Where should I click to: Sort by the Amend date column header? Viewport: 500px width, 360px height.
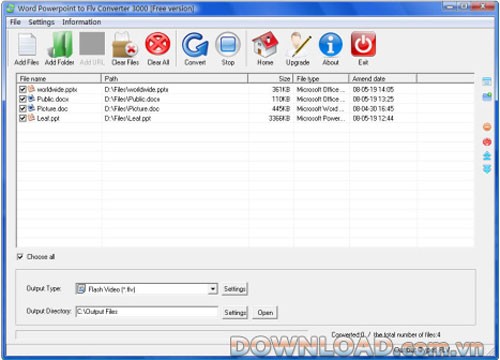tap(383, 79)
